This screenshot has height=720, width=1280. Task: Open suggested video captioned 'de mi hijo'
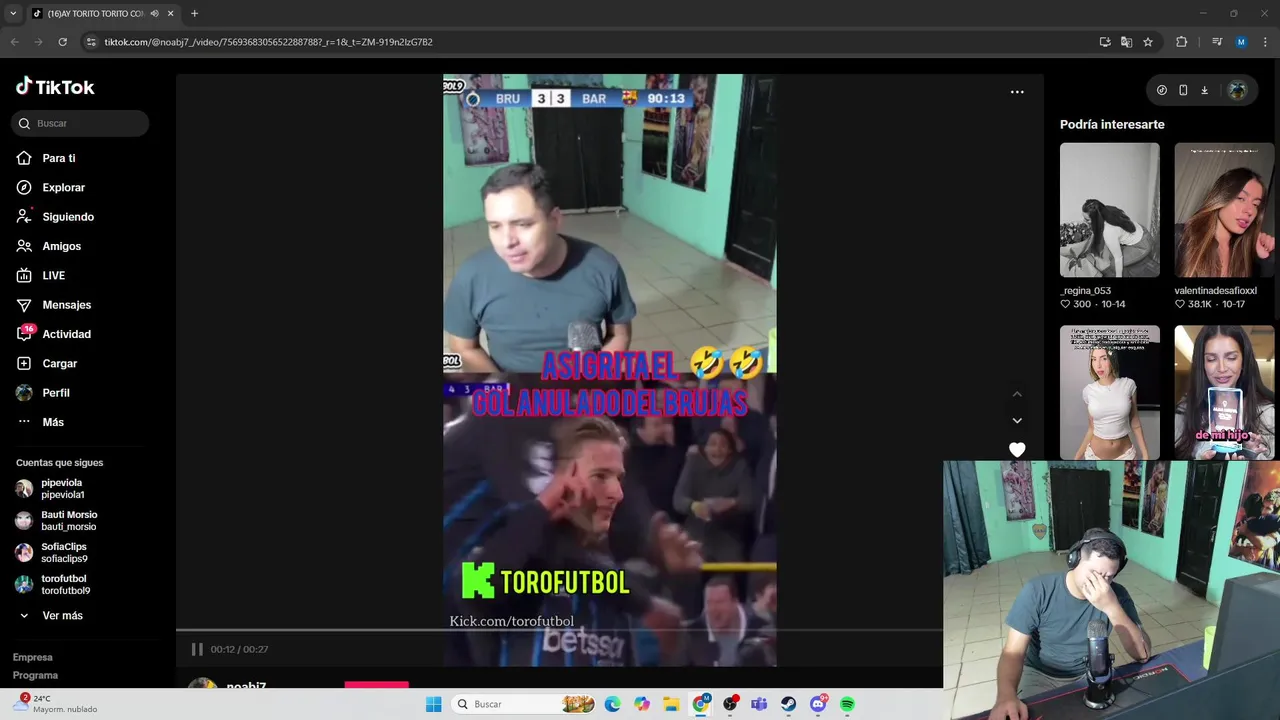1224,392
